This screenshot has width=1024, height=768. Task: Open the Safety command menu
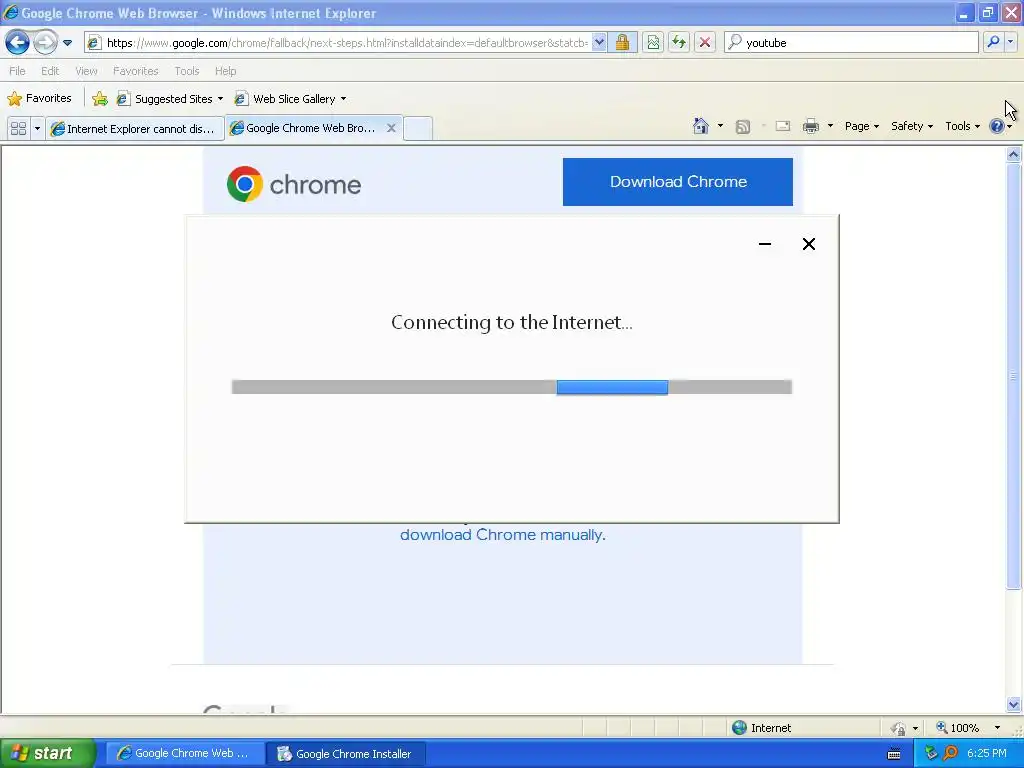click(x=912, y=126)
